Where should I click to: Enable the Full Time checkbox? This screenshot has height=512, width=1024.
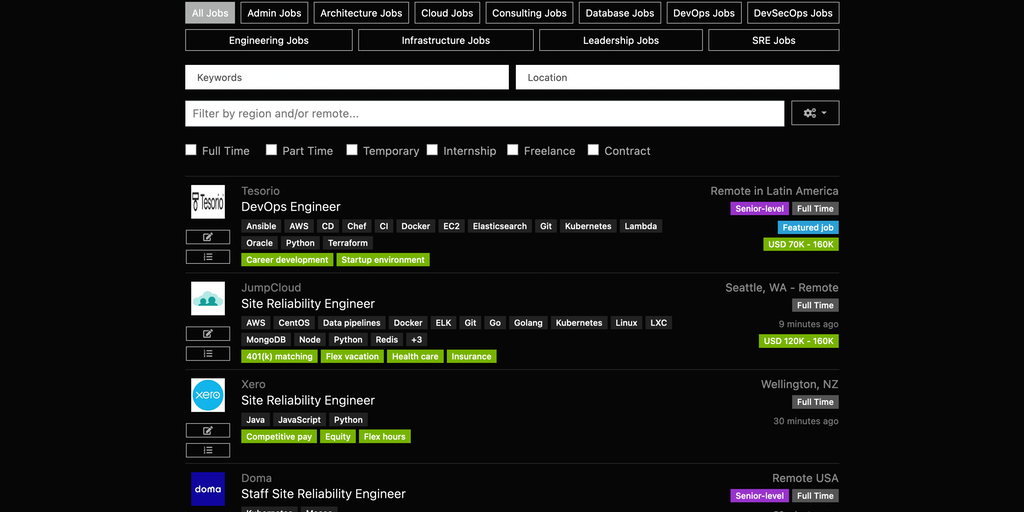coord(191,150)
